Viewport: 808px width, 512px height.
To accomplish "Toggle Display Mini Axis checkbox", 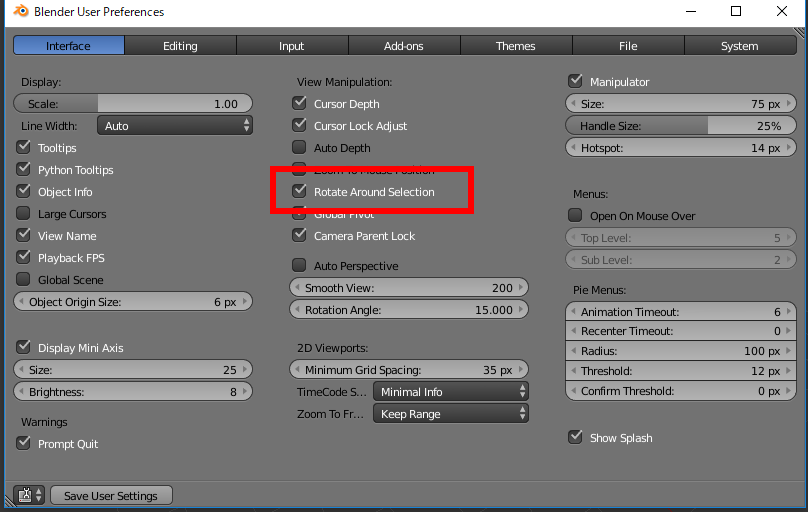I will point(24,347).
